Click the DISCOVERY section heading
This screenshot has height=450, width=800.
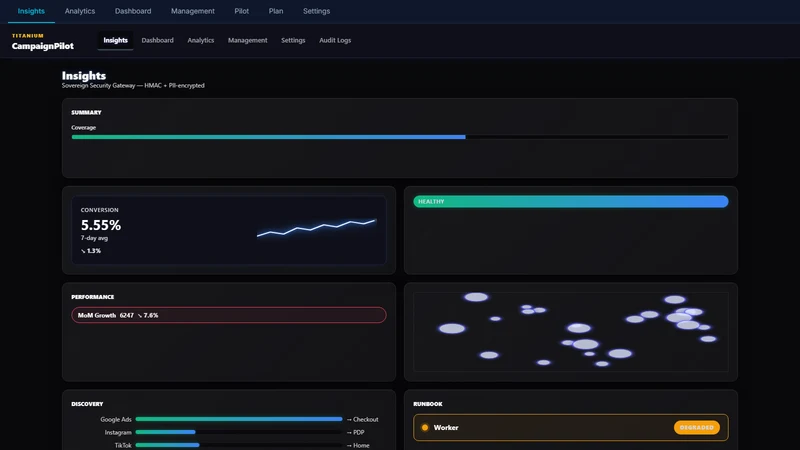click(x=87, y=404)
